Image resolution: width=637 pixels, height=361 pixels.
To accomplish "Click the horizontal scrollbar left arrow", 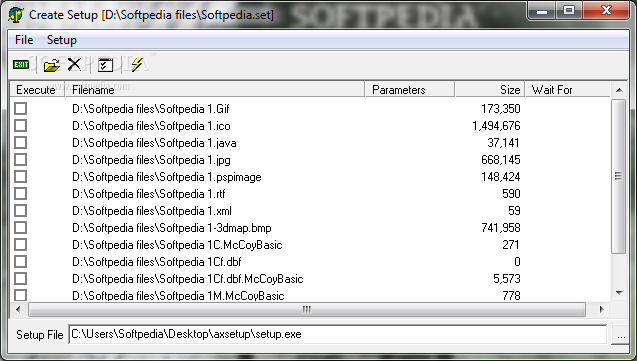I will tap(18, 309).
